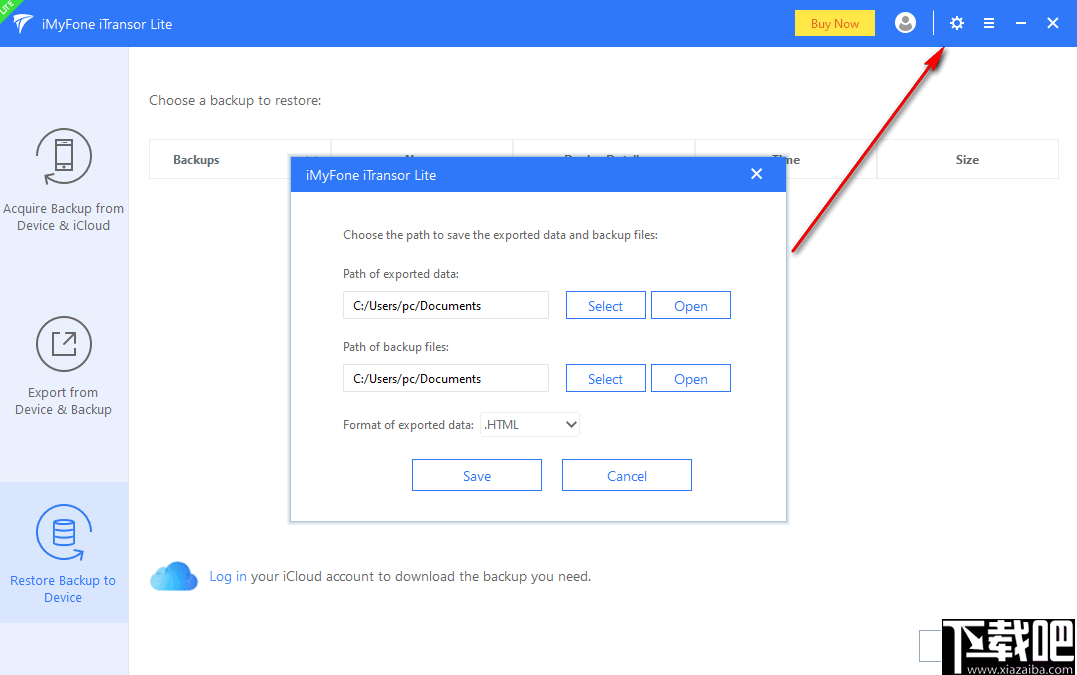This screenshot has height=675, width=1077.
Task: Open Export from Device & Backup tab
Action: click(63, 401)
